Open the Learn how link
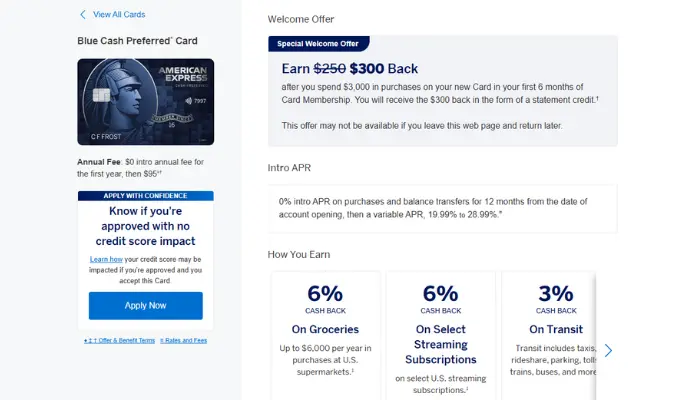Viewport: 700px width, 400px height. [106, 259]
